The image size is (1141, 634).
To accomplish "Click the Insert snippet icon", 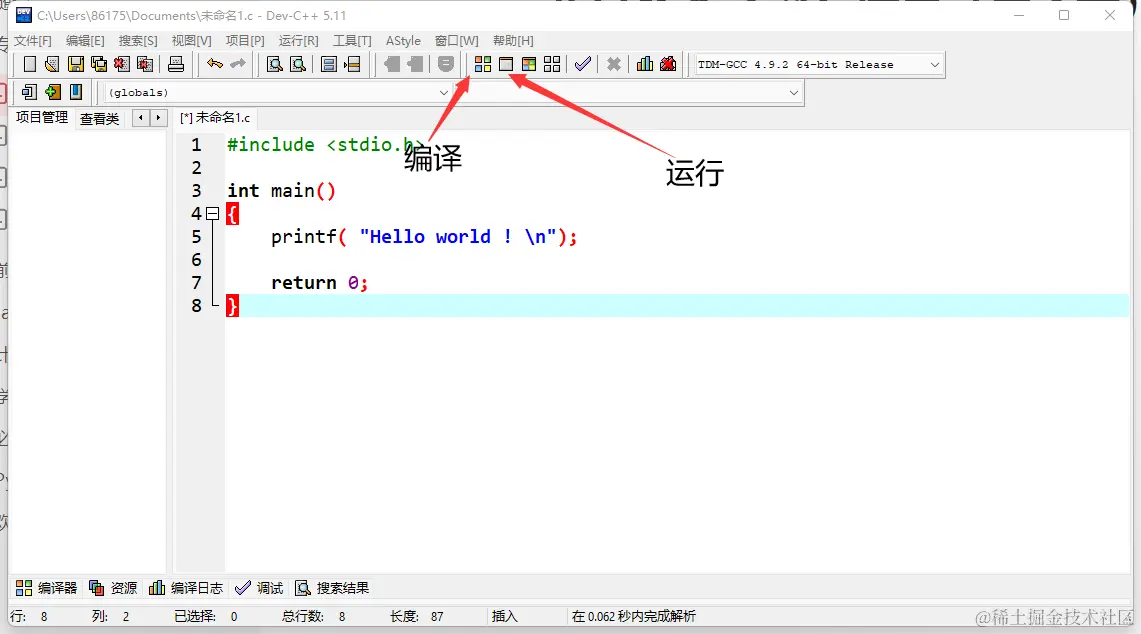I will (29, 92).
